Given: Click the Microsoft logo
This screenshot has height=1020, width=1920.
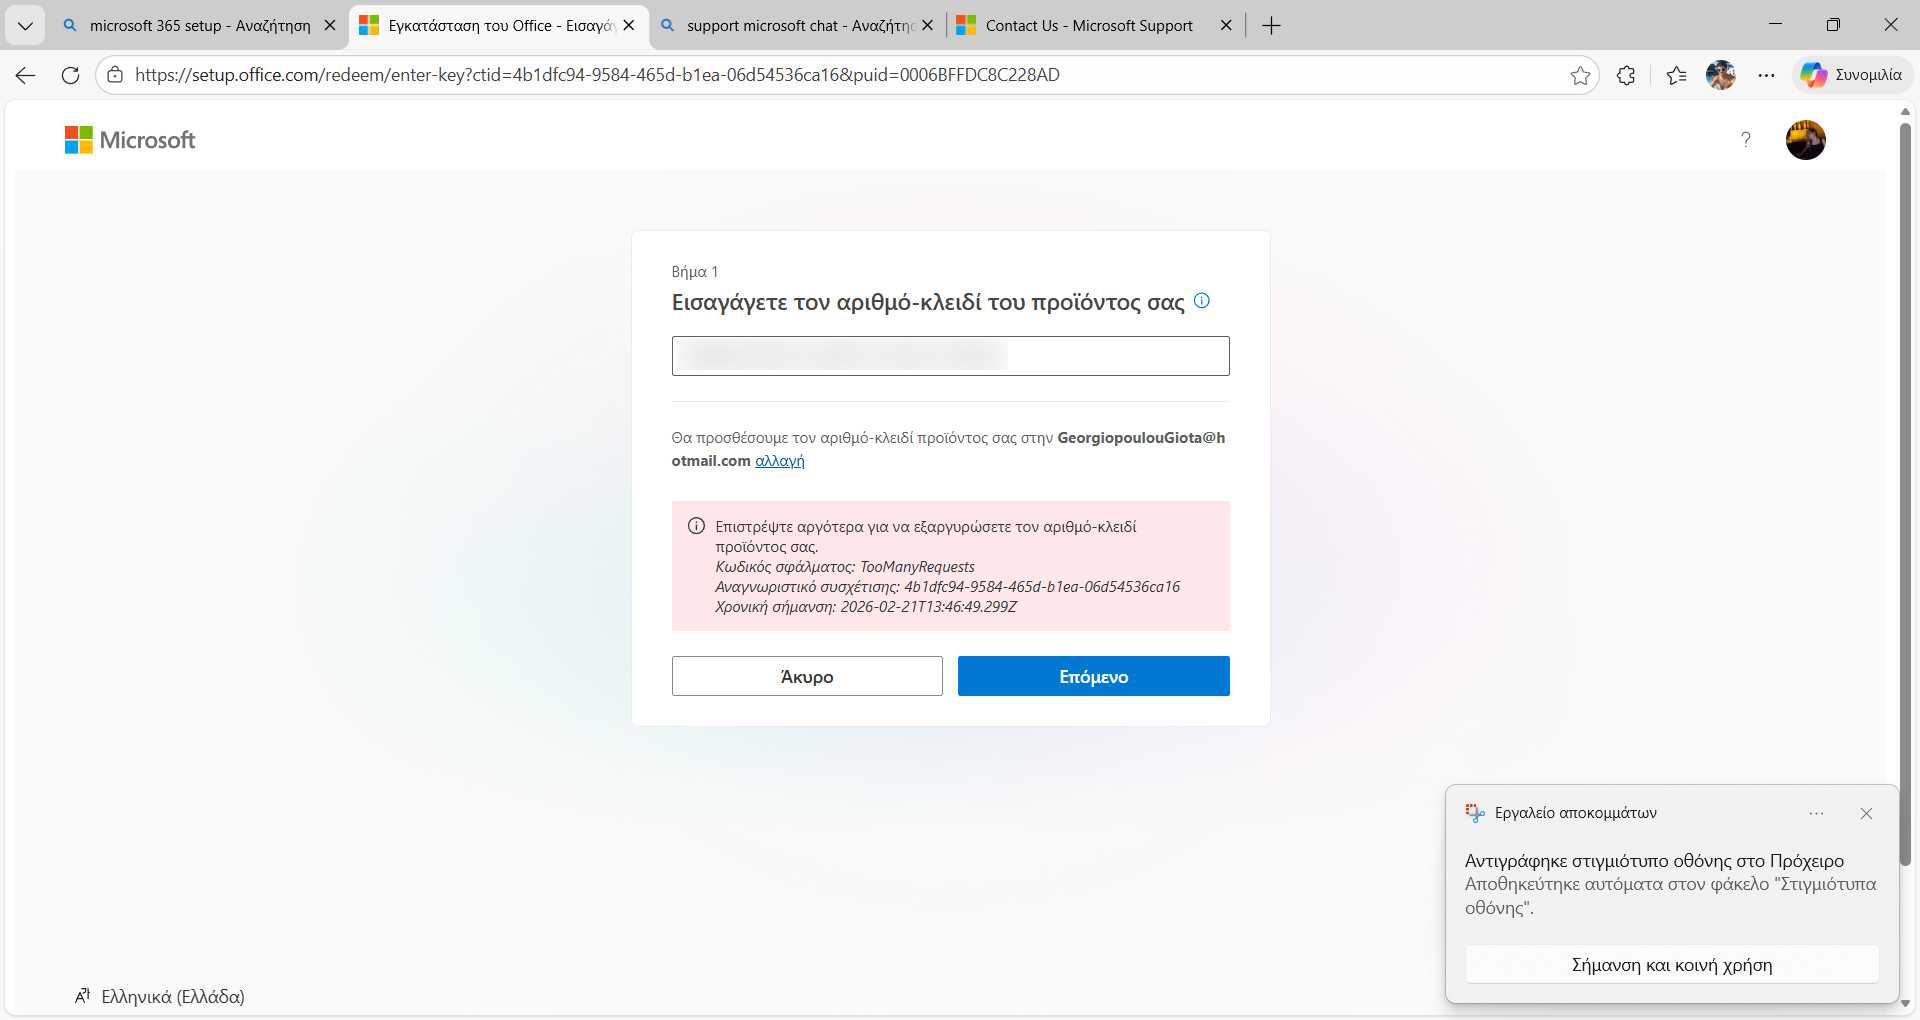Looking at the screenshot, I should coord(130,140).
